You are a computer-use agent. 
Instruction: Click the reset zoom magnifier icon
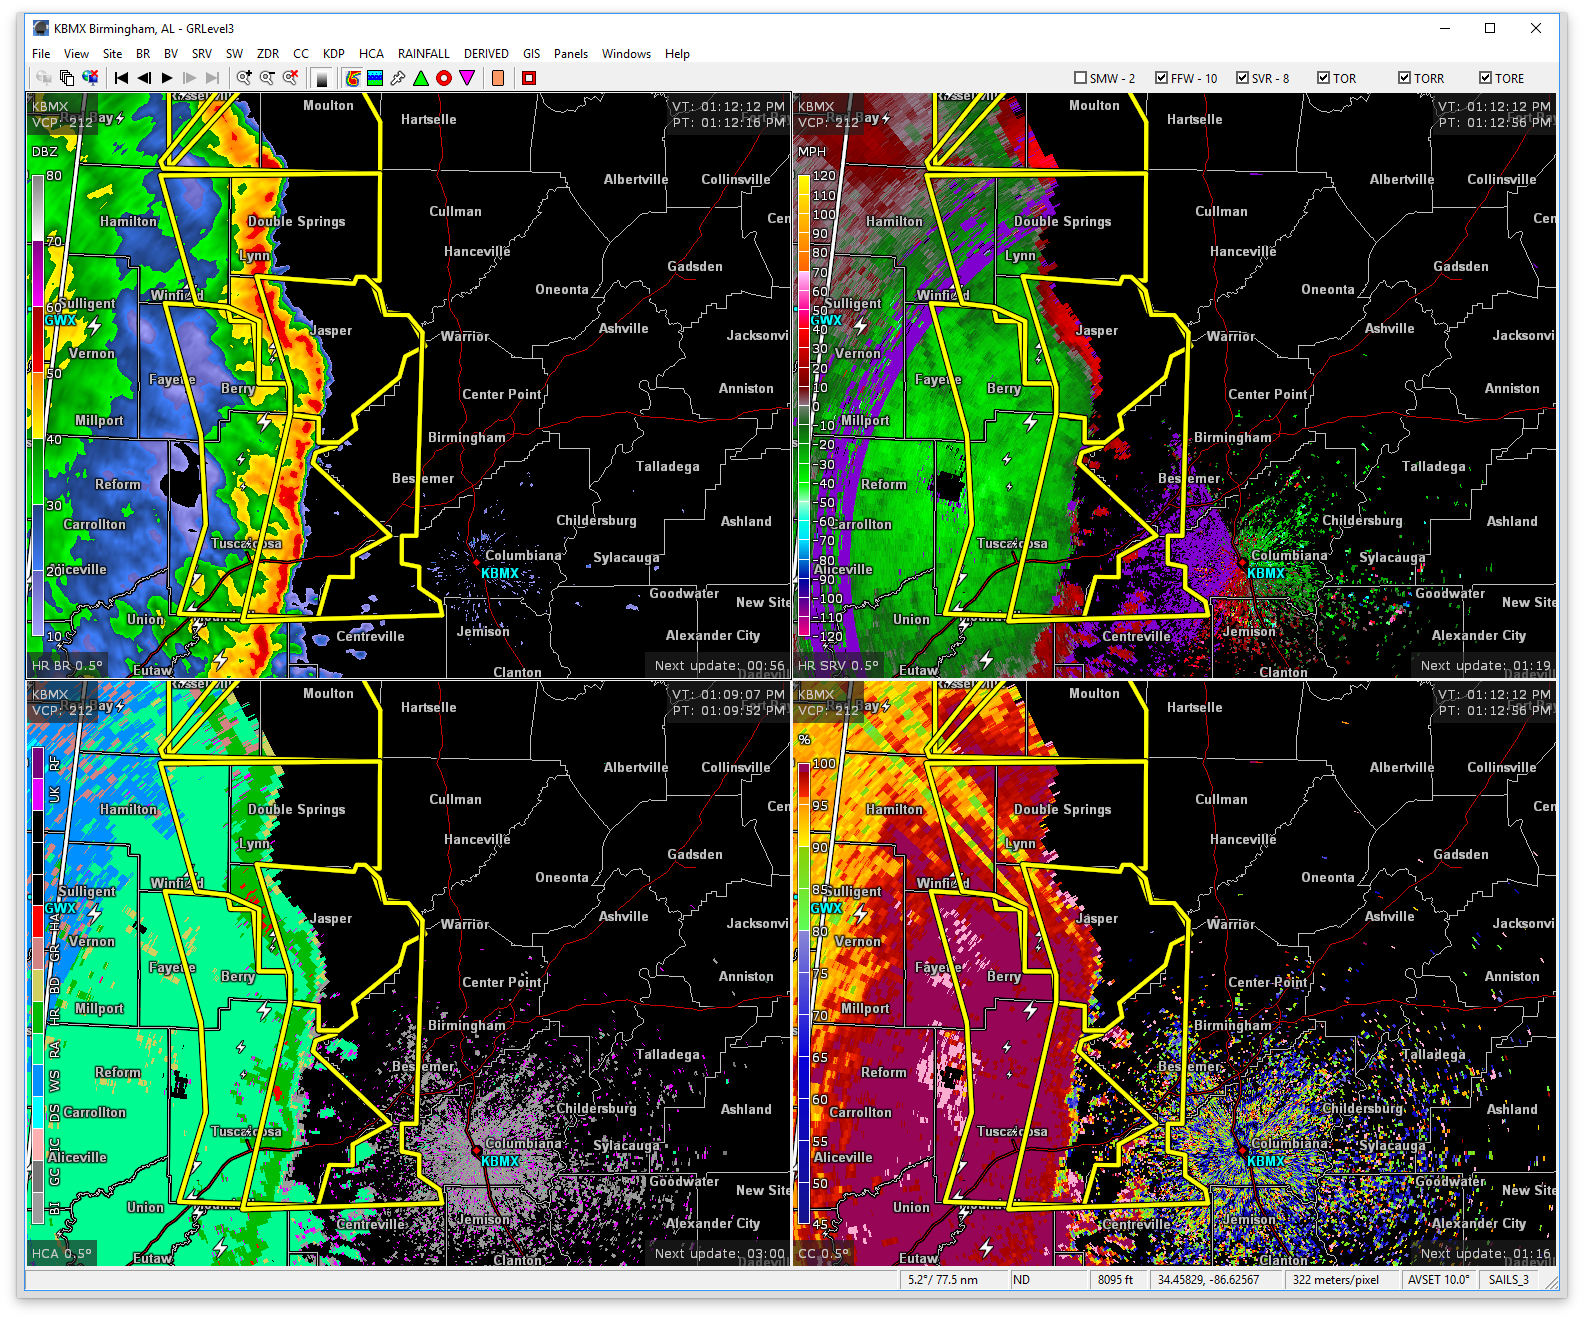pyautogui.click(x=290, y=78)
